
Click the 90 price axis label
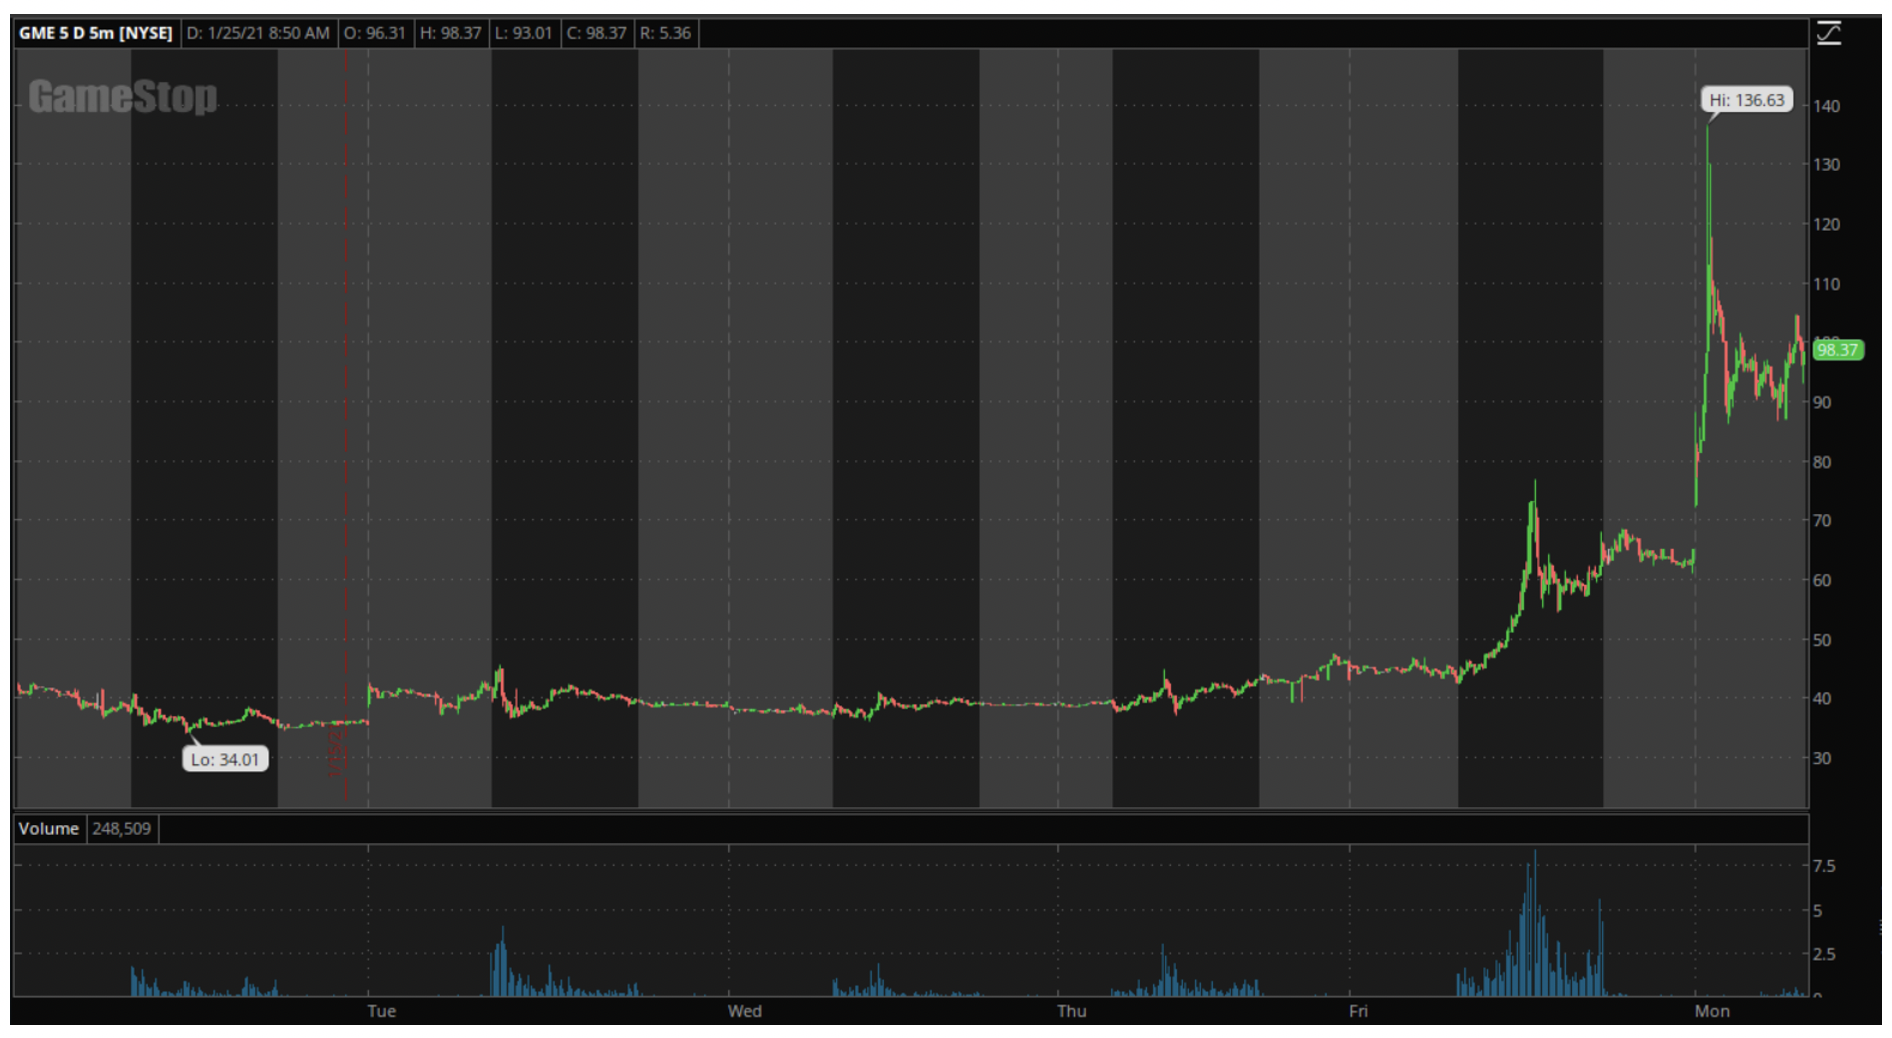tap(1822, 402)
